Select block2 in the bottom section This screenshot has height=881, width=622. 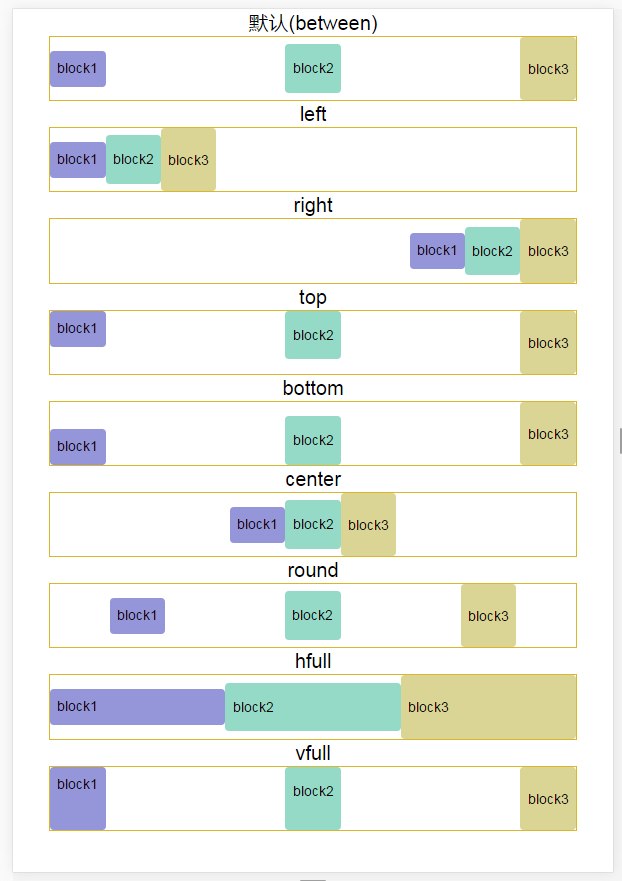[312, 440]
